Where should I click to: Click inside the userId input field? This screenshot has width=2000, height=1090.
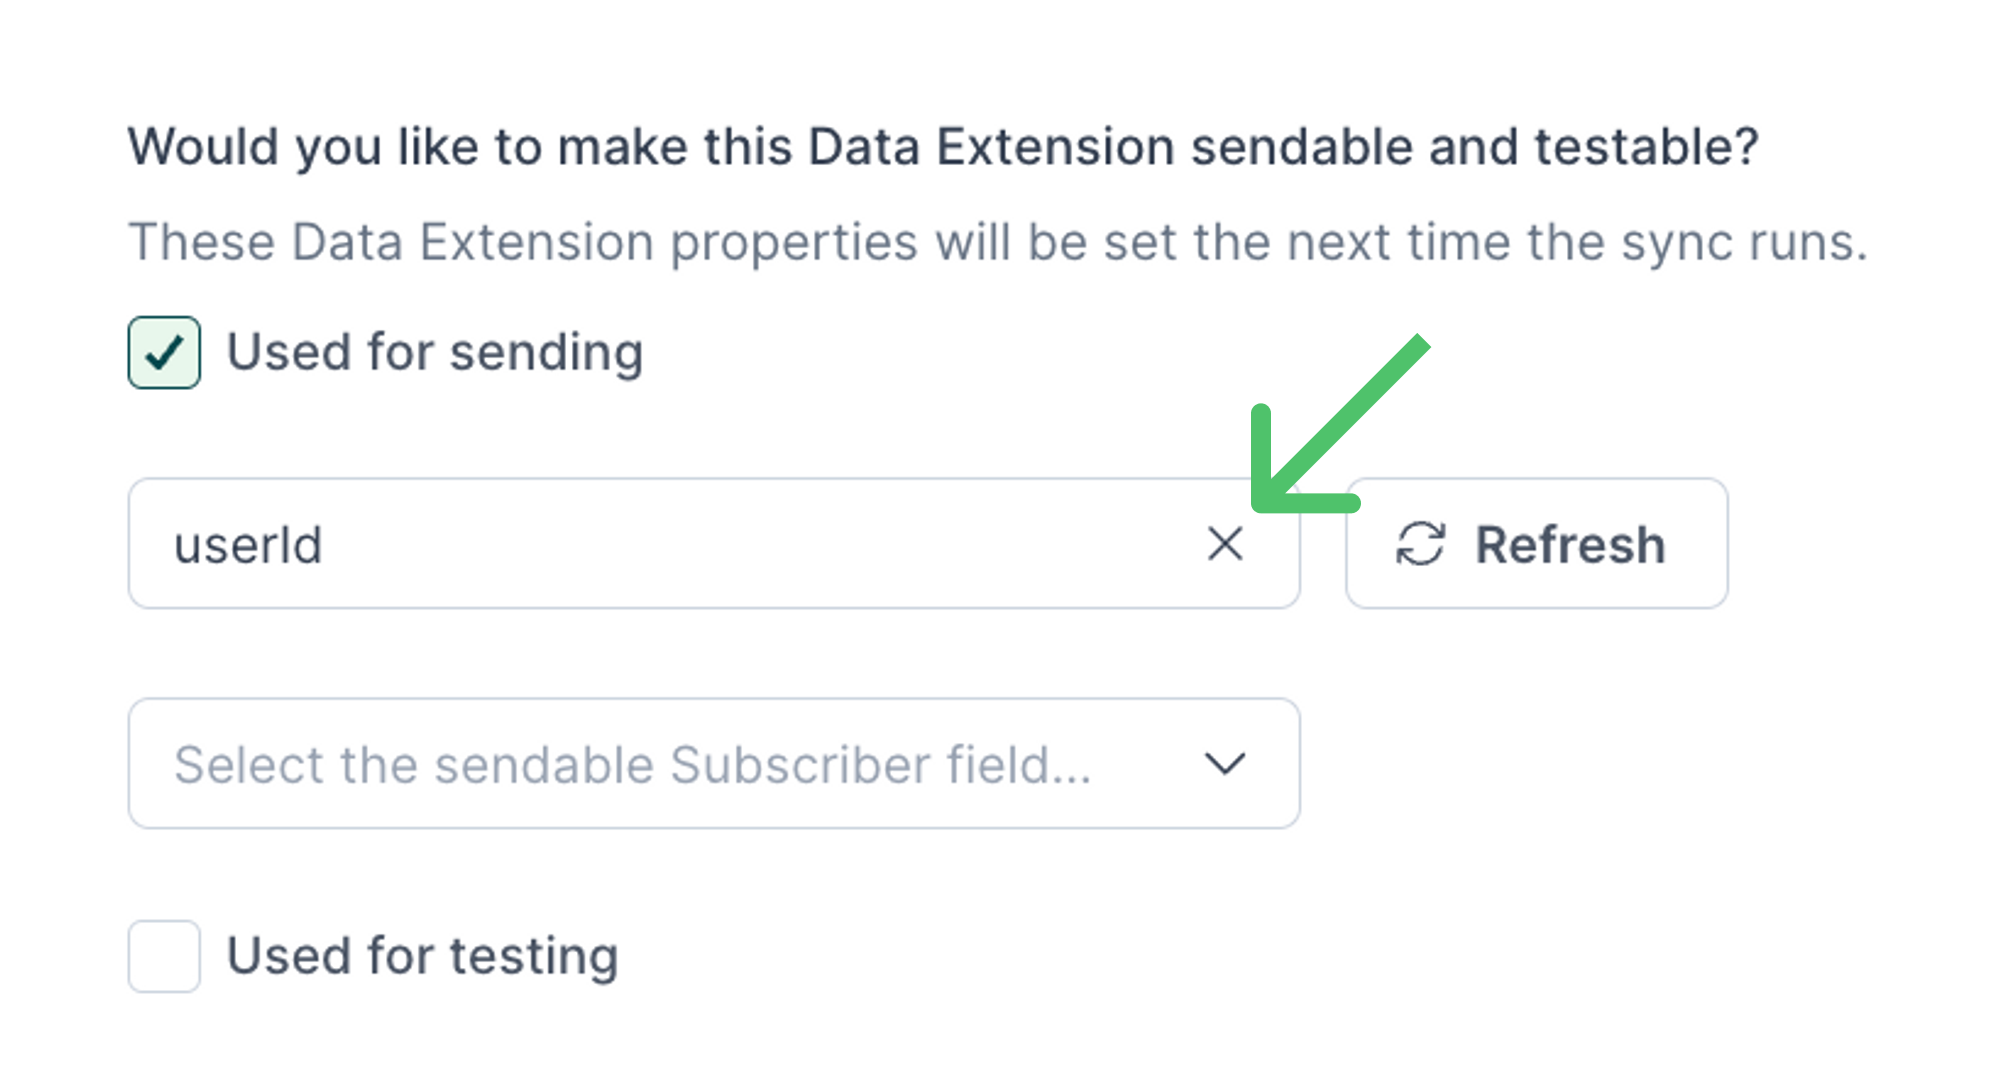(x=600, y=545)
